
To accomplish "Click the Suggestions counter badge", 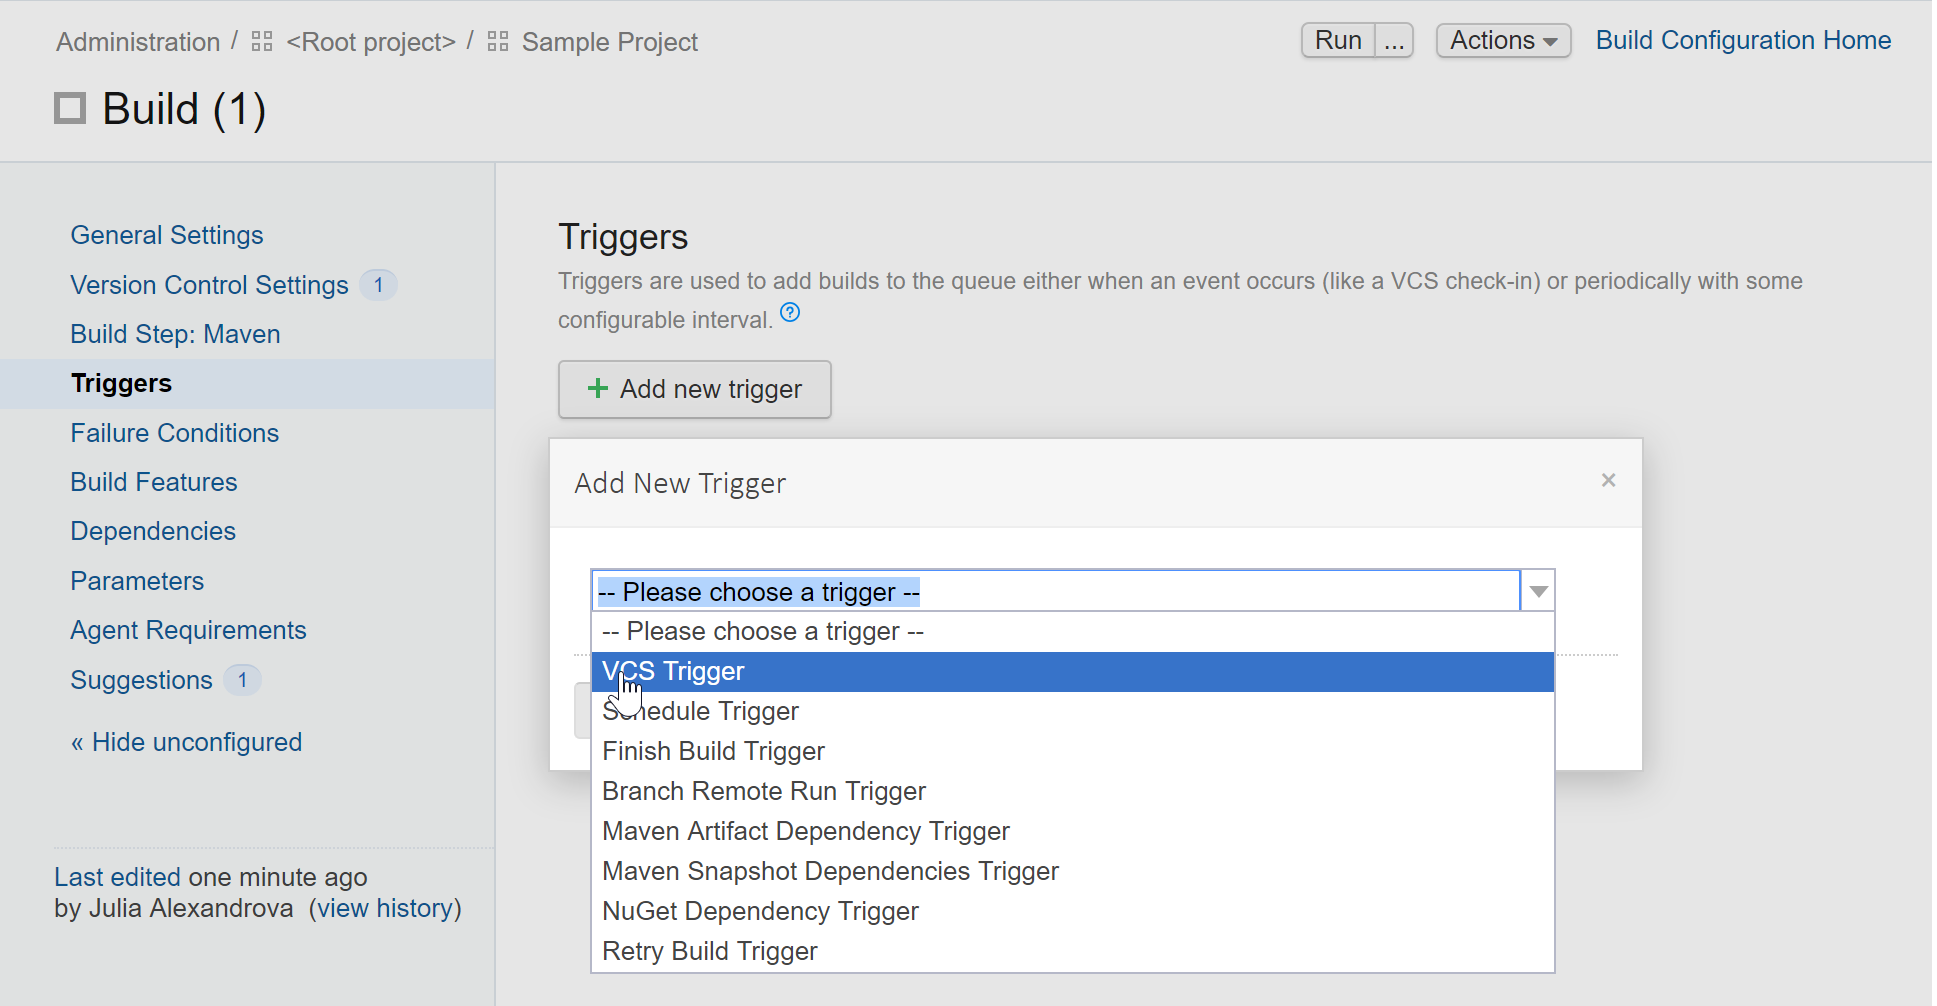I will tap(242, 680).
